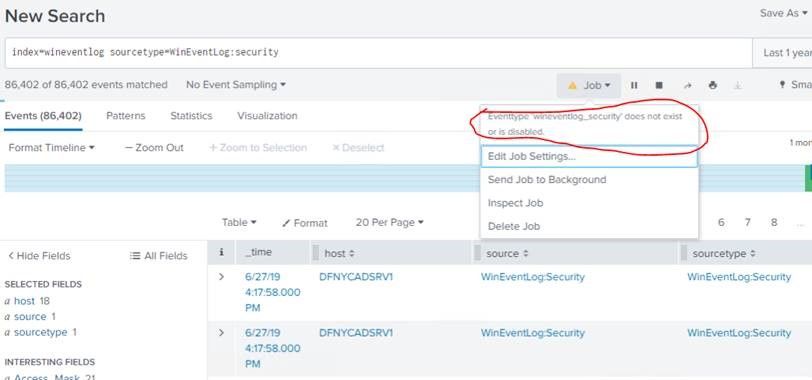
Task: Sort by source column header
Action: point(508,254)
